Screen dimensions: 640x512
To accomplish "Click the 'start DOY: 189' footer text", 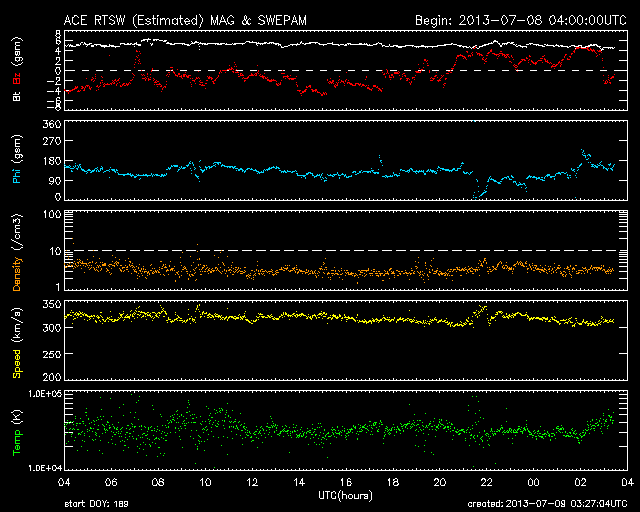I will click(x=96, y=504).
